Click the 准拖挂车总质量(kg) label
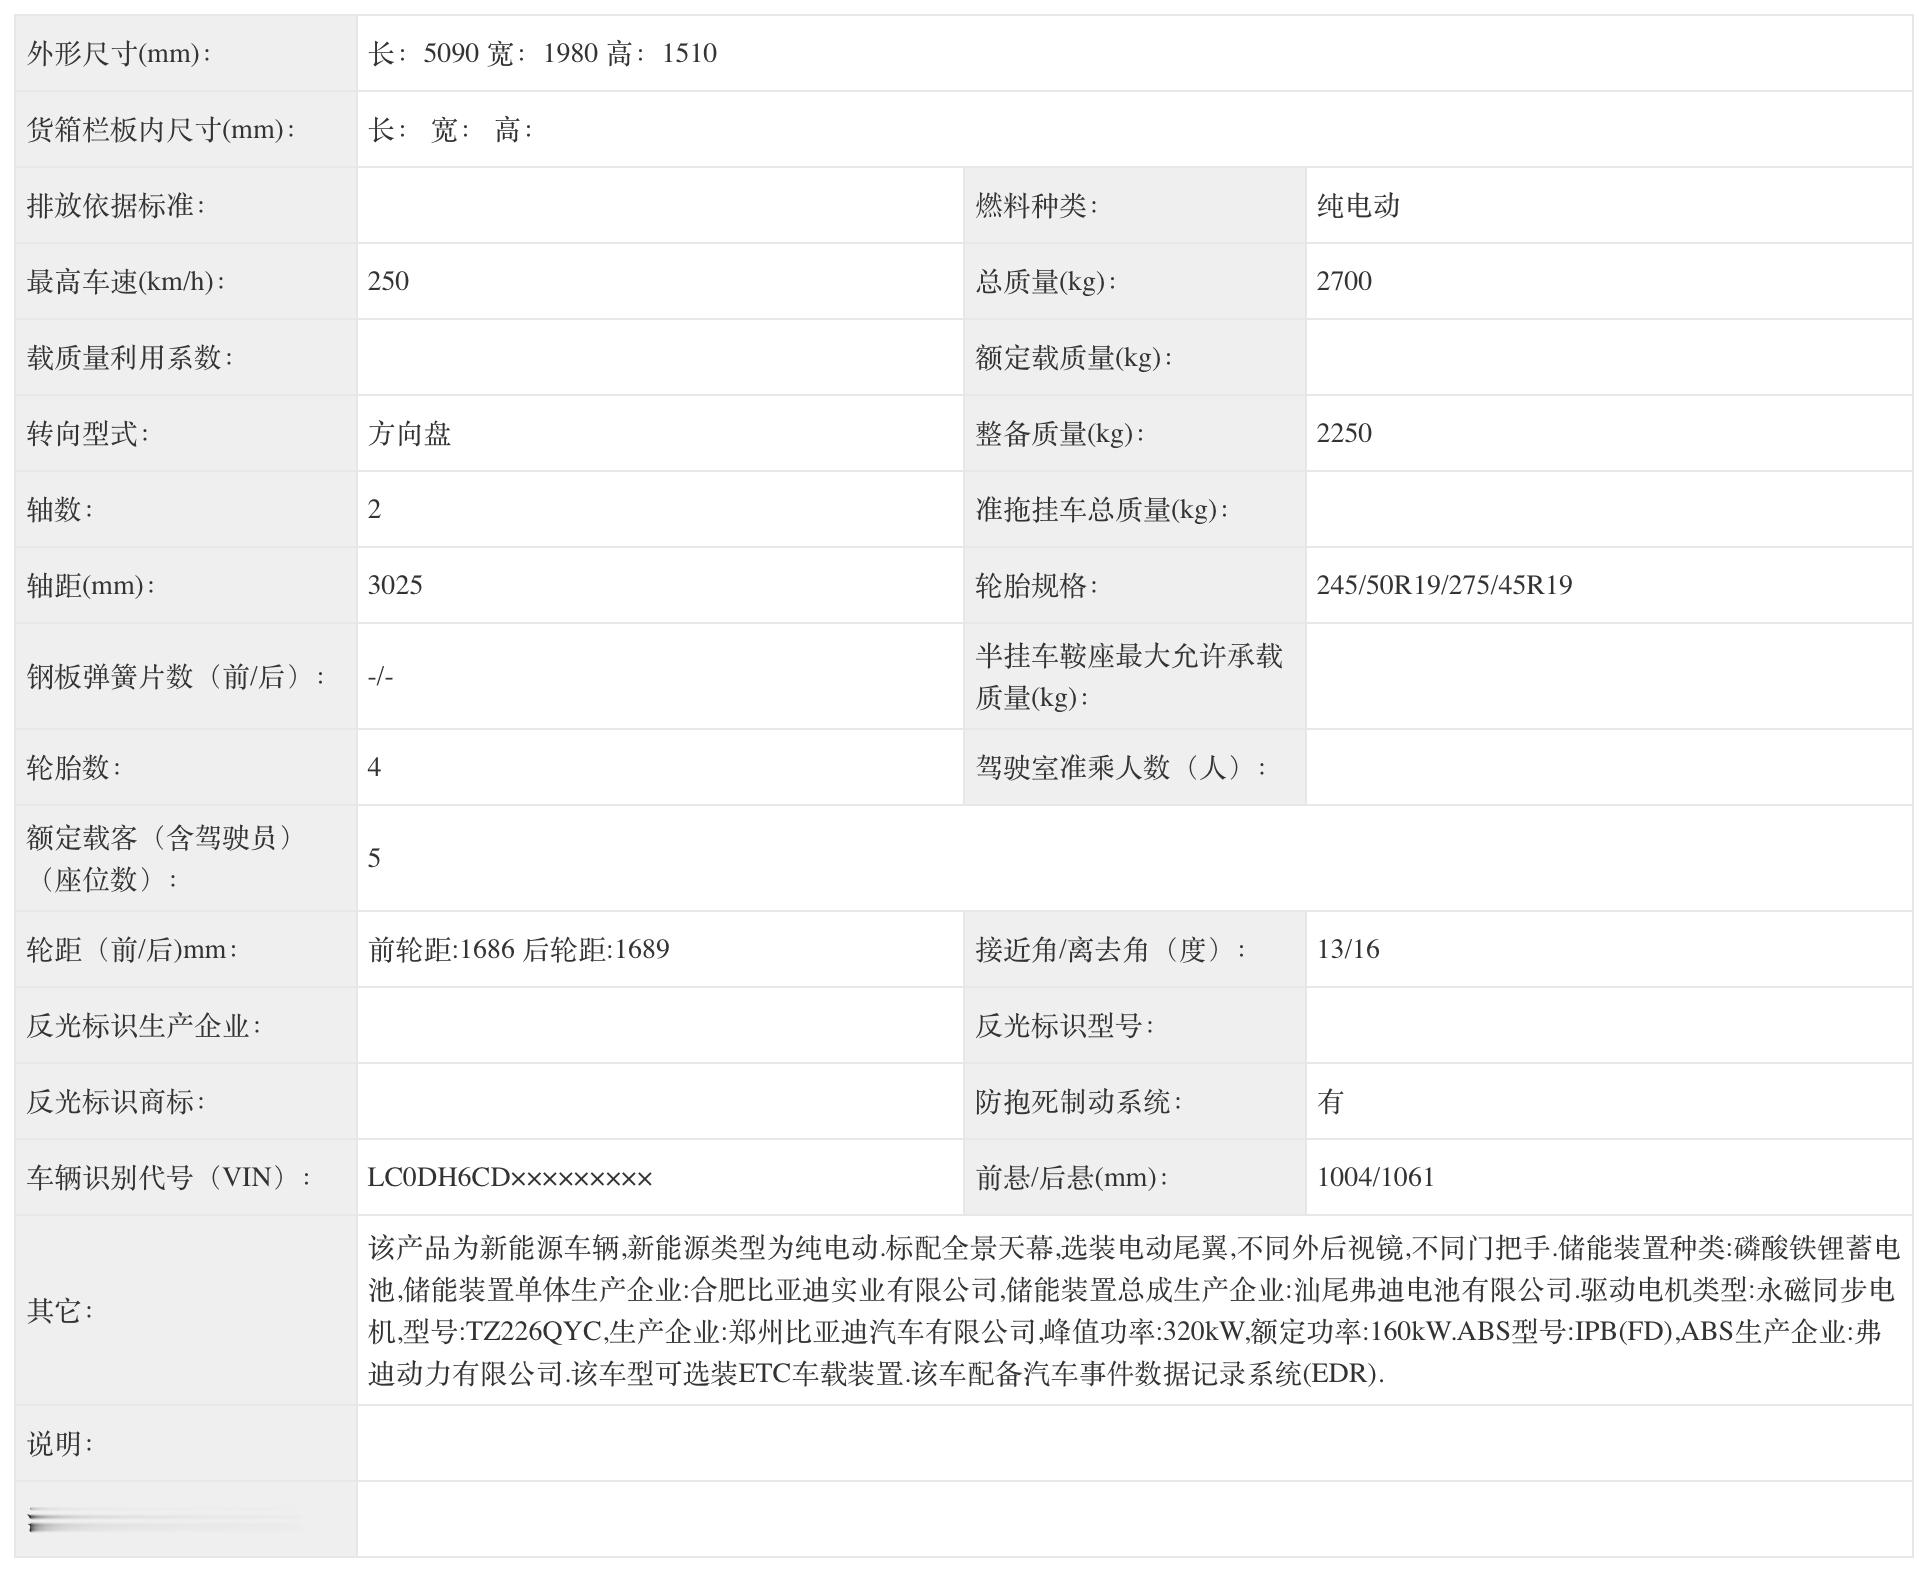The width and height of the screenshot is (1928, 1576). (x=1101, y=509)
